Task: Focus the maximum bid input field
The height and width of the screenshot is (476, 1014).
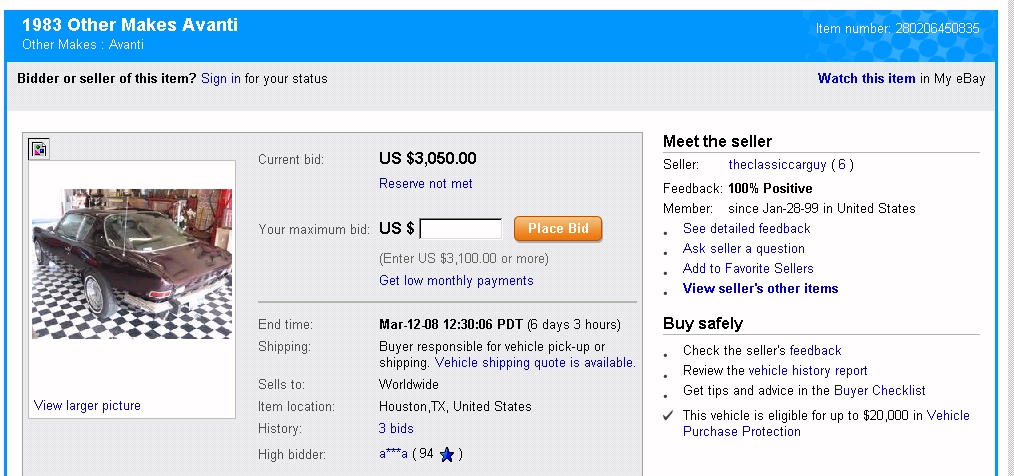Action: [x=461, y=229]
